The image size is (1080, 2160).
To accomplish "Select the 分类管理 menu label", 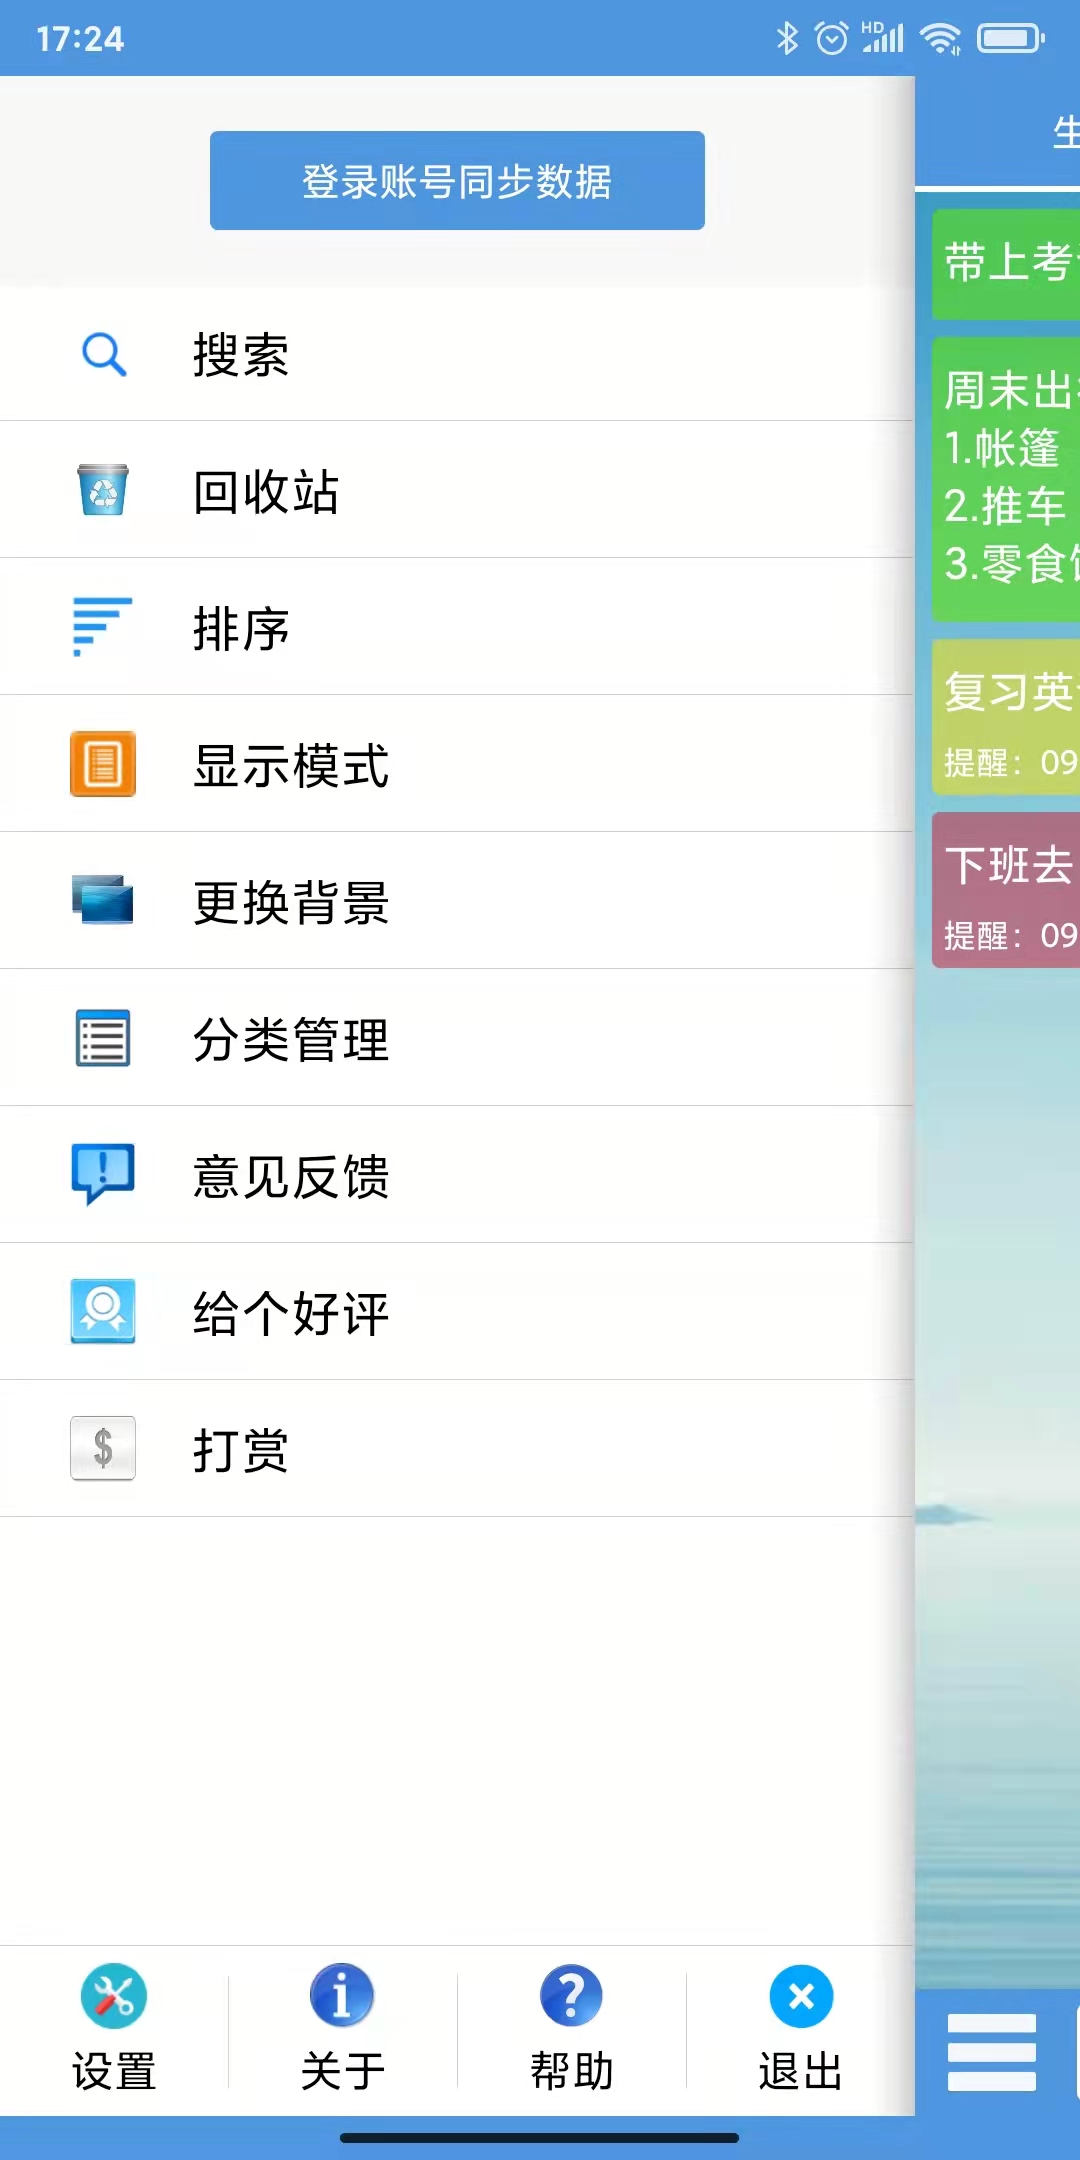I will coord(291,1040).
